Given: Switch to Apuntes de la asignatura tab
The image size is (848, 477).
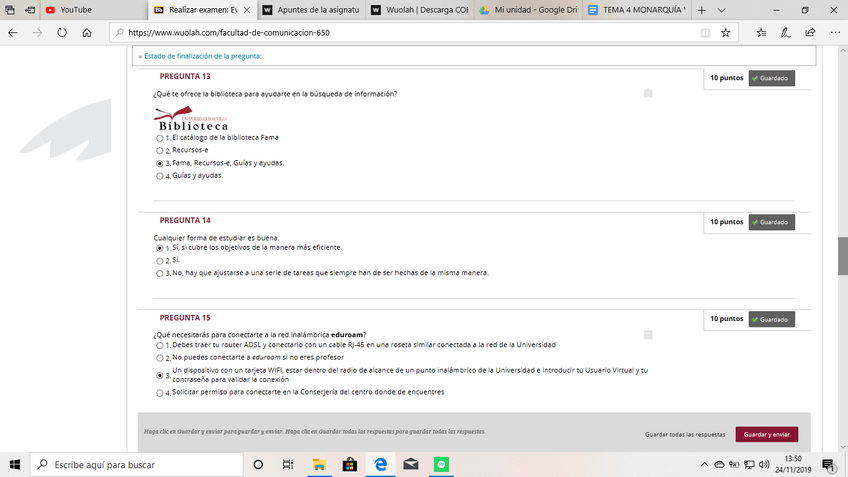Looking at the screenshot, I should pyautogui.click(x=311, y=10).
